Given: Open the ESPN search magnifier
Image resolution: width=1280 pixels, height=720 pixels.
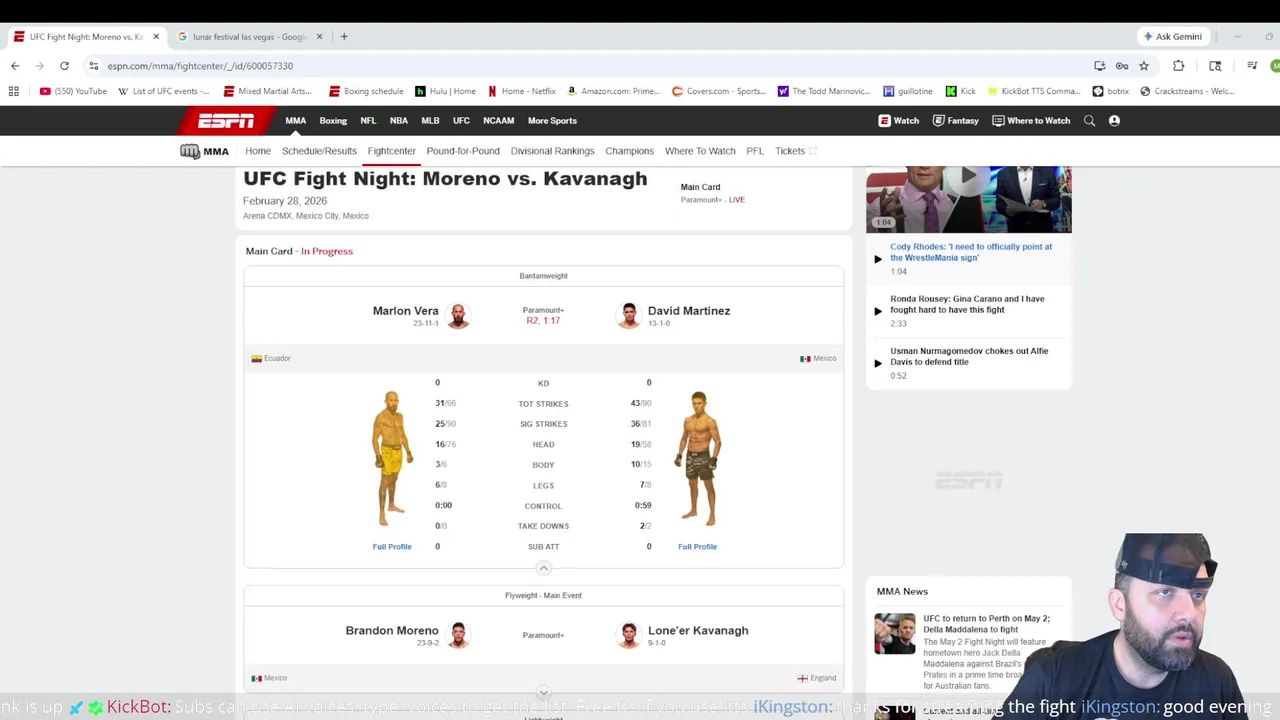Looking at the screenshot, I should click(1090, 121).
